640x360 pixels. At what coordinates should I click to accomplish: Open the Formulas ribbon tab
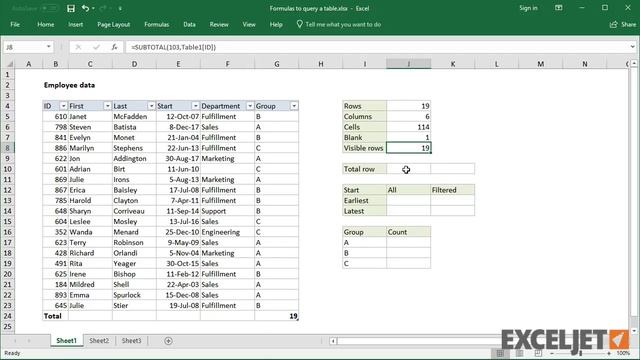(156, 24)
